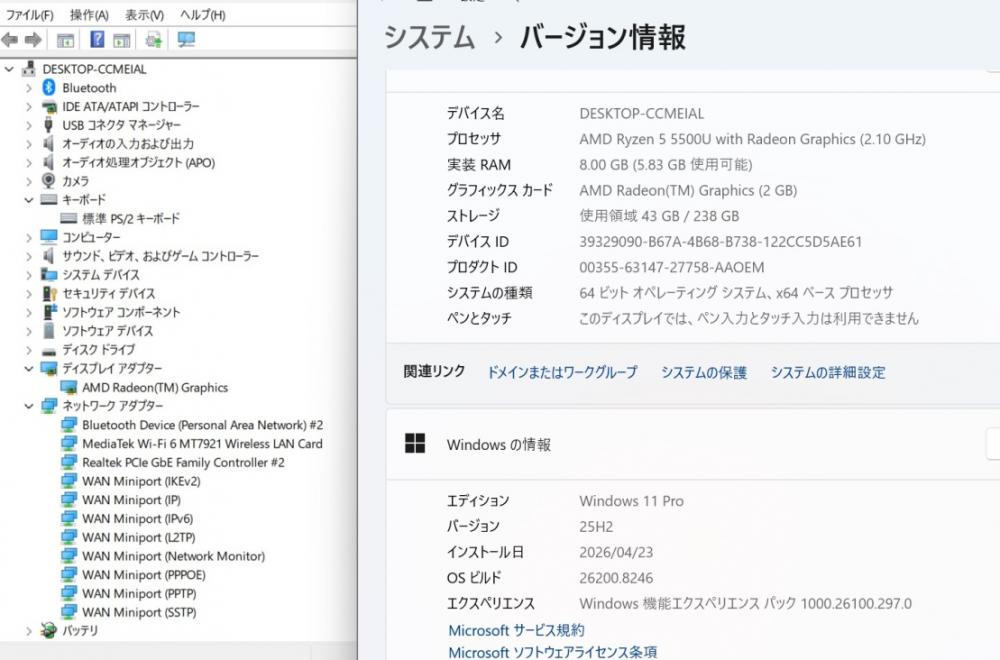Open the システムの詳細設定 link
The width and height of the screenshot is (1000, 660).
[827, 373]
